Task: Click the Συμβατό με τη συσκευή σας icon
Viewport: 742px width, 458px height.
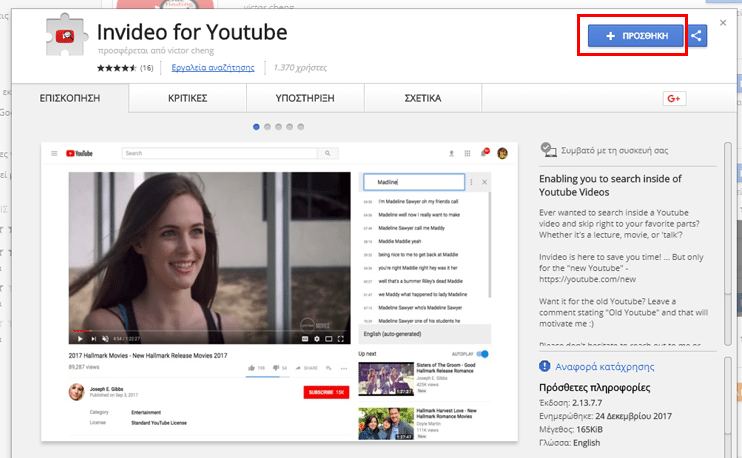Action: pos(548,150)
